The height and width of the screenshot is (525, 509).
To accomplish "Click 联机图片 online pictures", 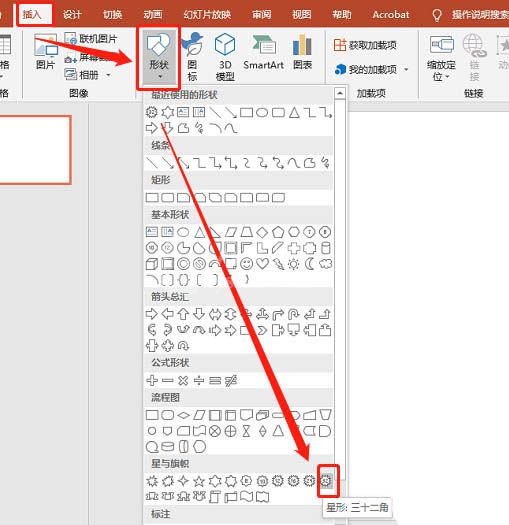I will click(x=91, y=39).
